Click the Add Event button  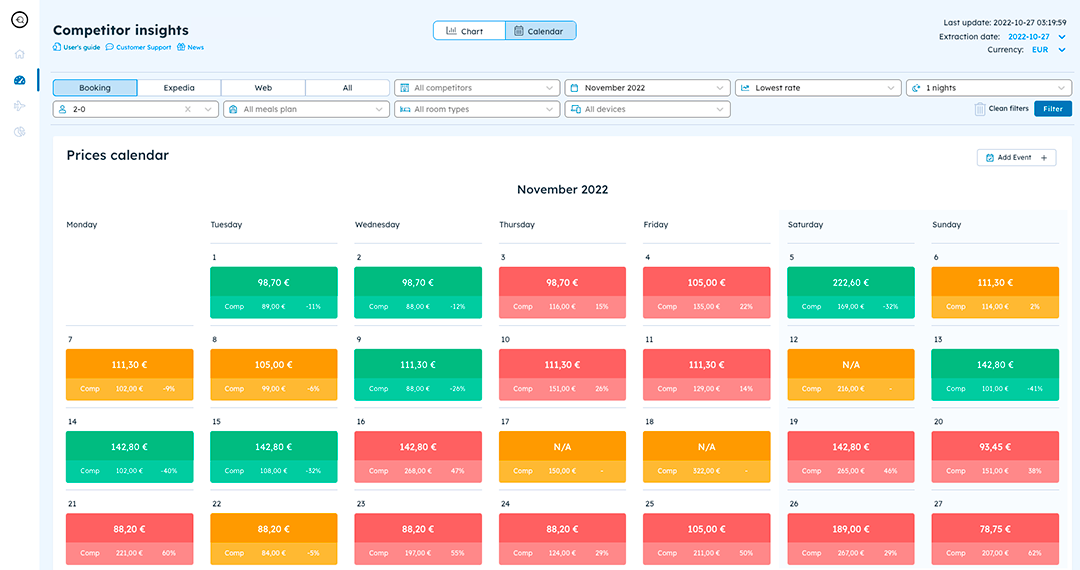(x=1016, y=158)
